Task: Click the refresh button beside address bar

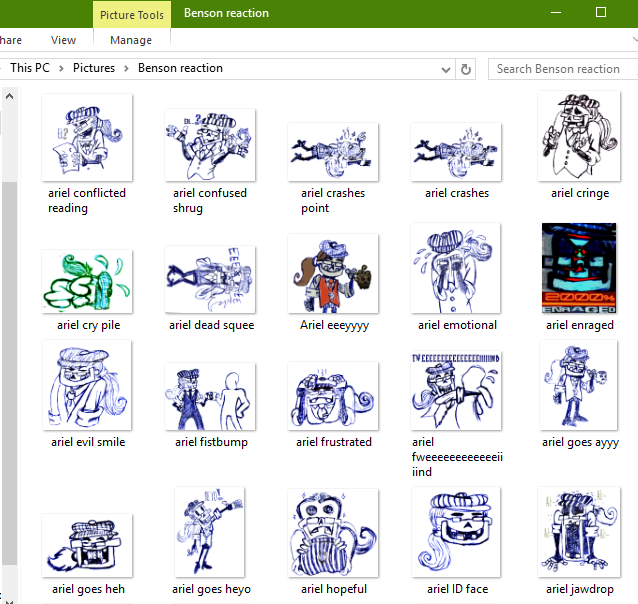Action: [465, 69]
